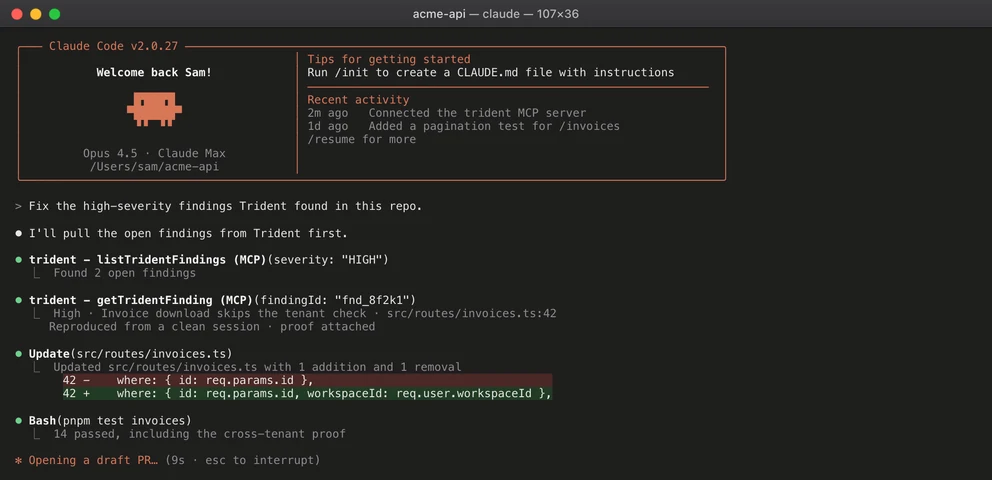Click 'Added a pagination test for /invoices' entry
The height and width of the screenshot is (480, 992).
494,126
